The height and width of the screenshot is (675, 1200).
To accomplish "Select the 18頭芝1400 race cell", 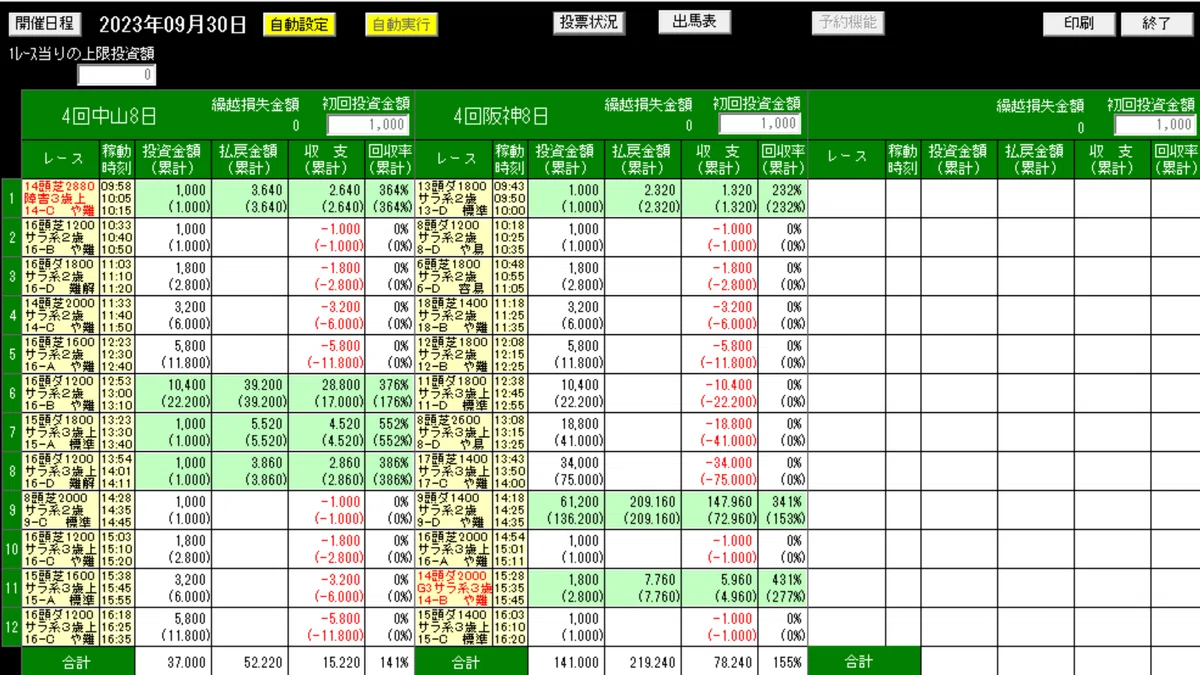I will pos(453,316).
